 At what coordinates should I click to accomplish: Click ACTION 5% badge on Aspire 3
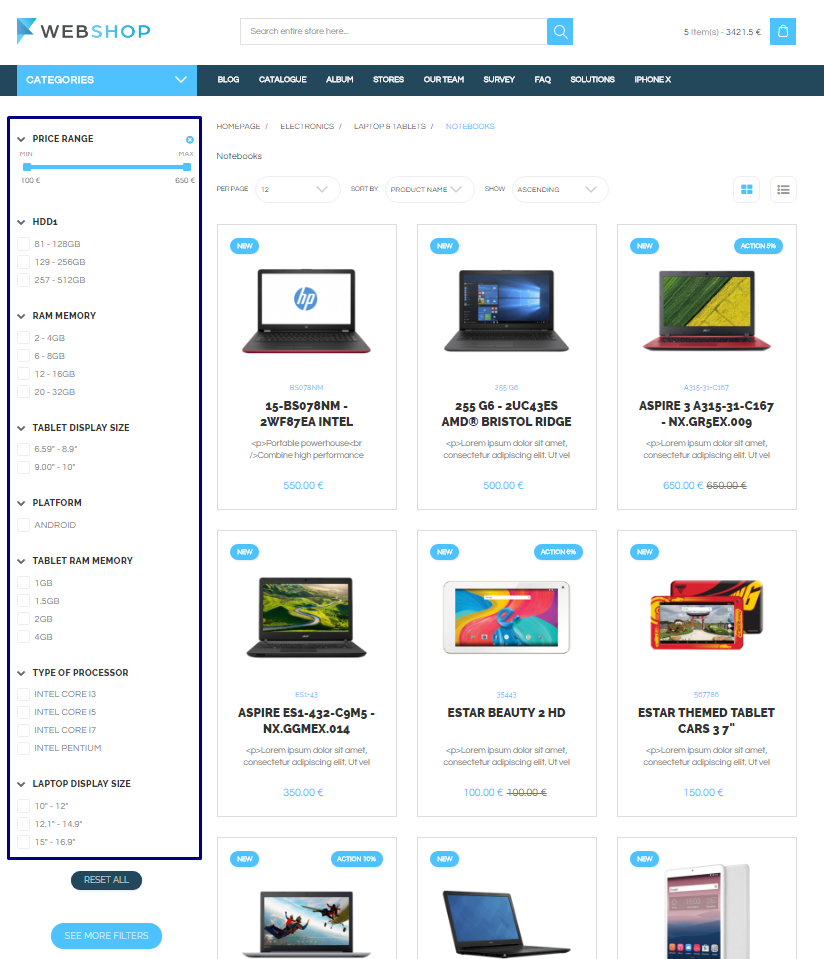[x=758, y=246]
